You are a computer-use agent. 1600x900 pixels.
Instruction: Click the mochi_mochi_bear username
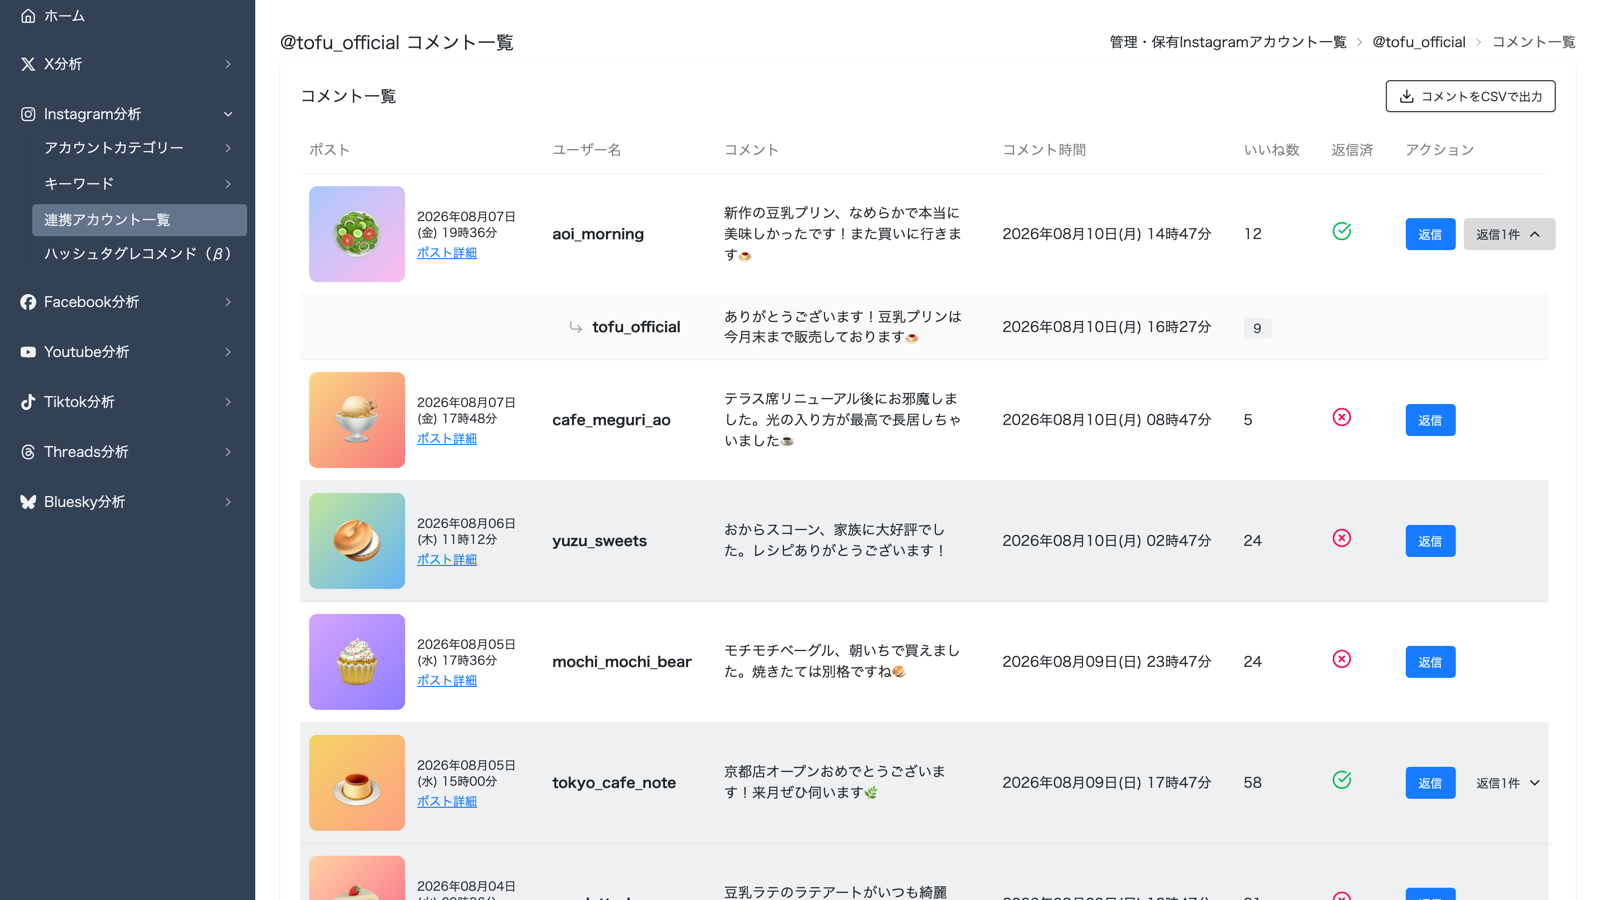pyautogui.click(x=622, y=662)
